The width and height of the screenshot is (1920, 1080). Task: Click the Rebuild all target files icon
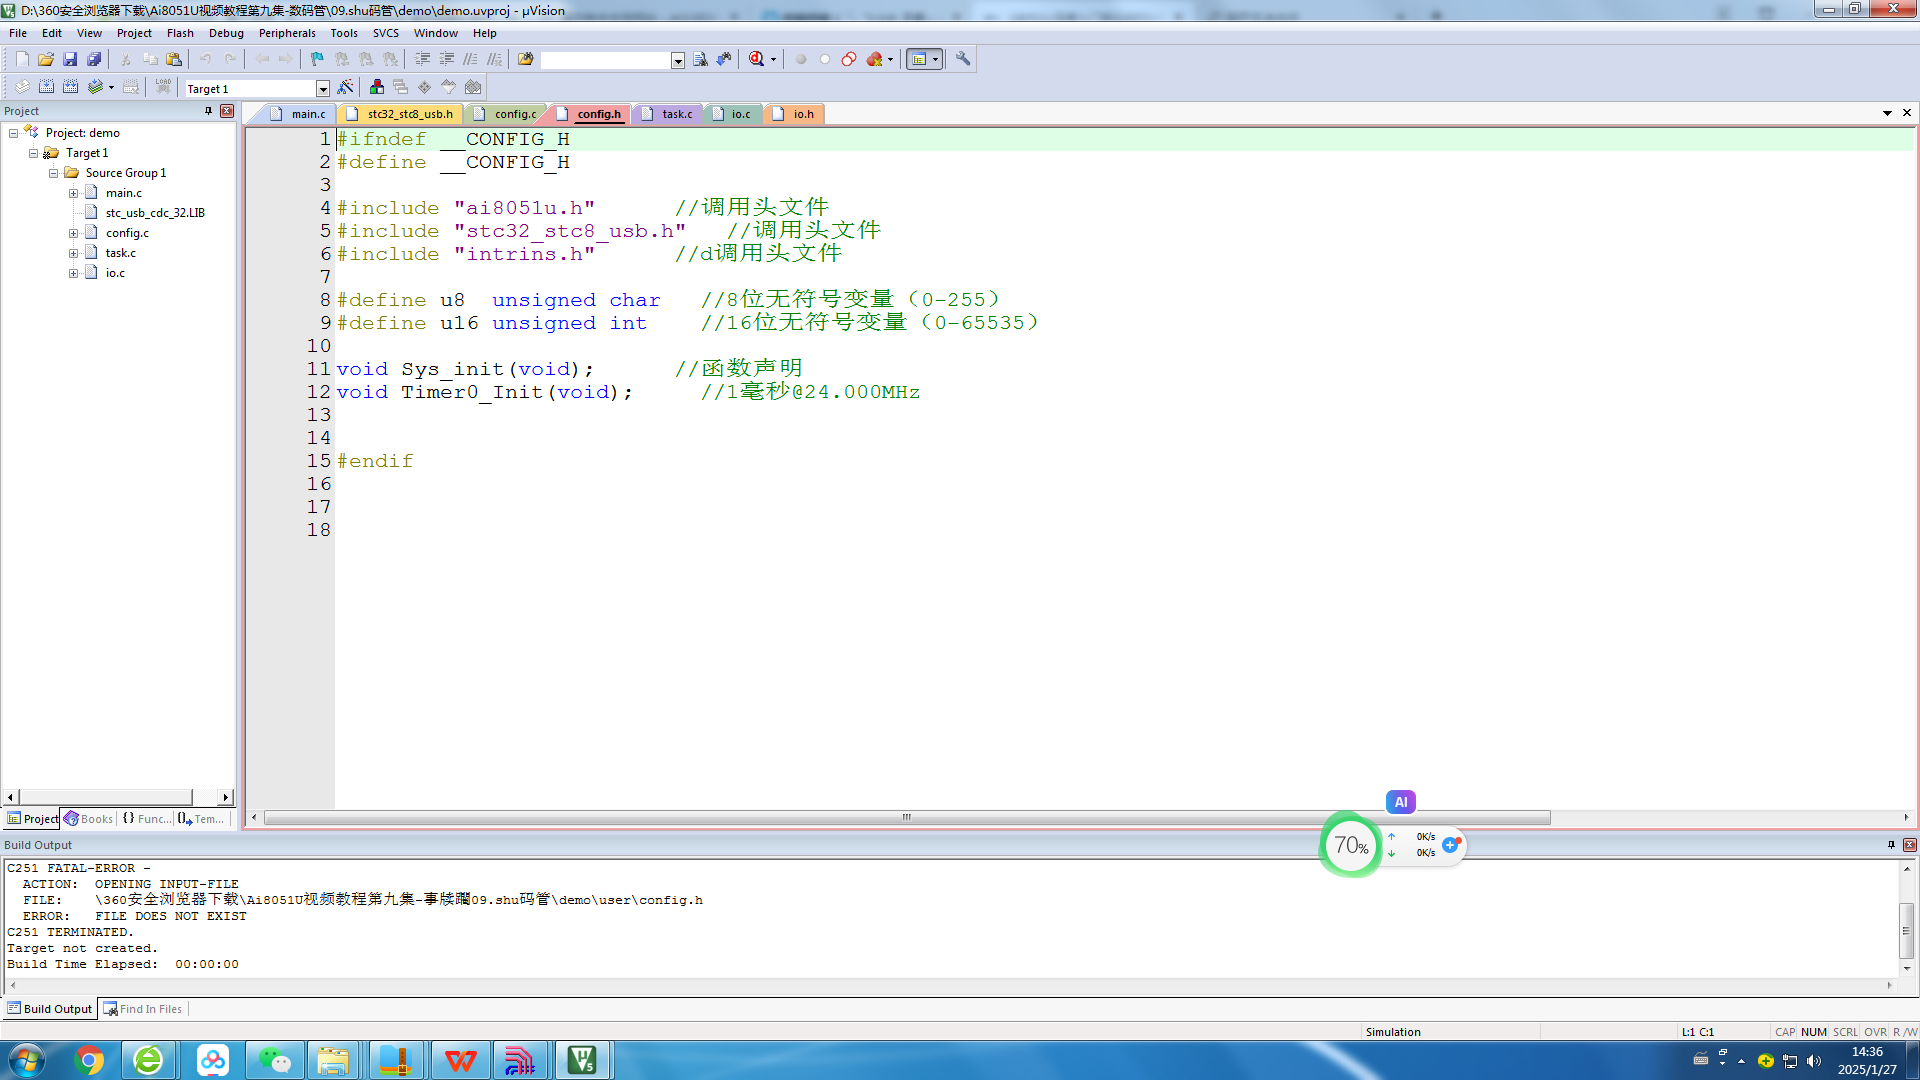[x=70, y=87]
